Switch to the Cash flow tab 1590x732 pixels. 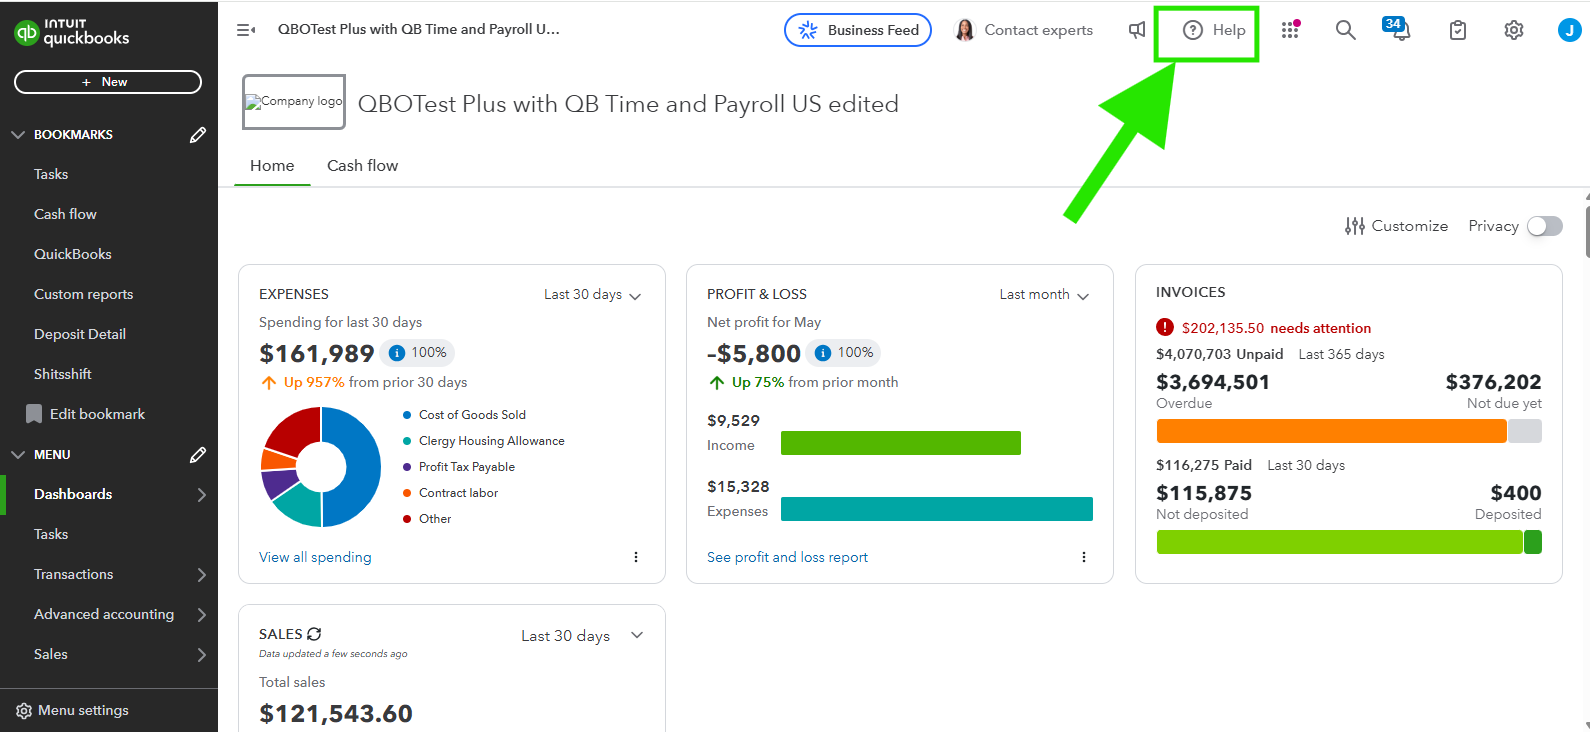(362, 166)
